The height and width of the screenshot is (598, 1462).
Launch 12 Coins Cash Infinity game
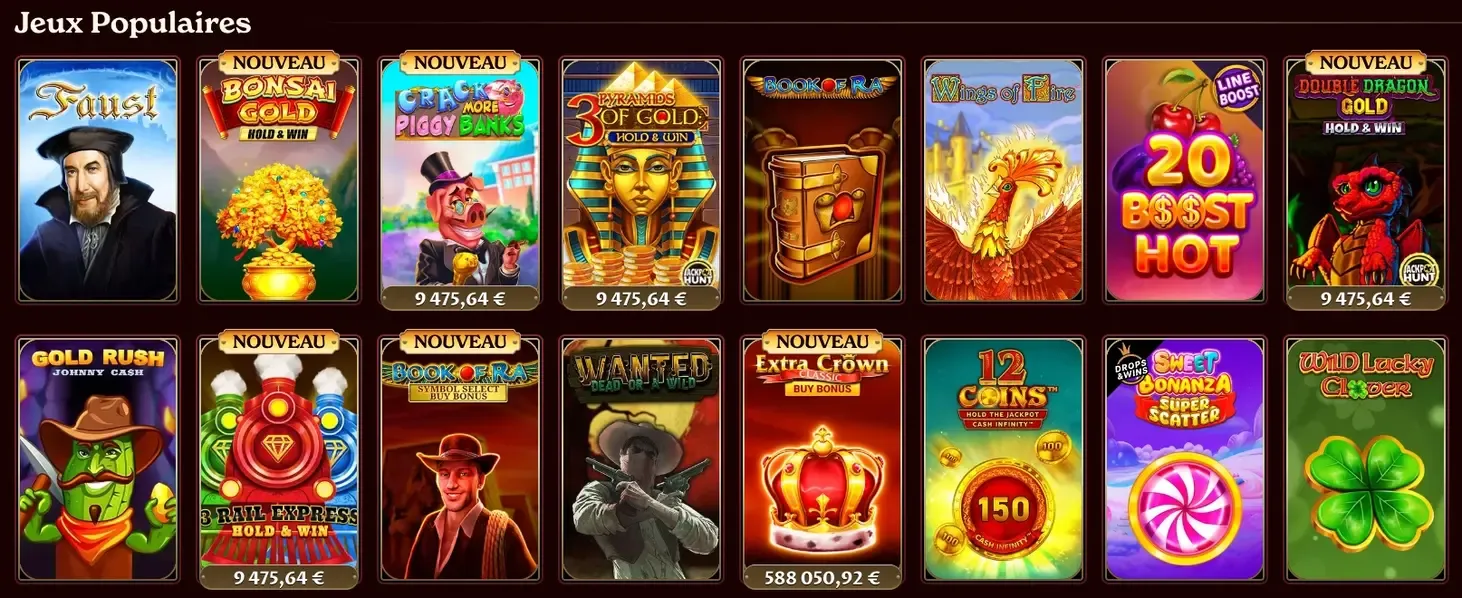click(x=1003, y=460)
